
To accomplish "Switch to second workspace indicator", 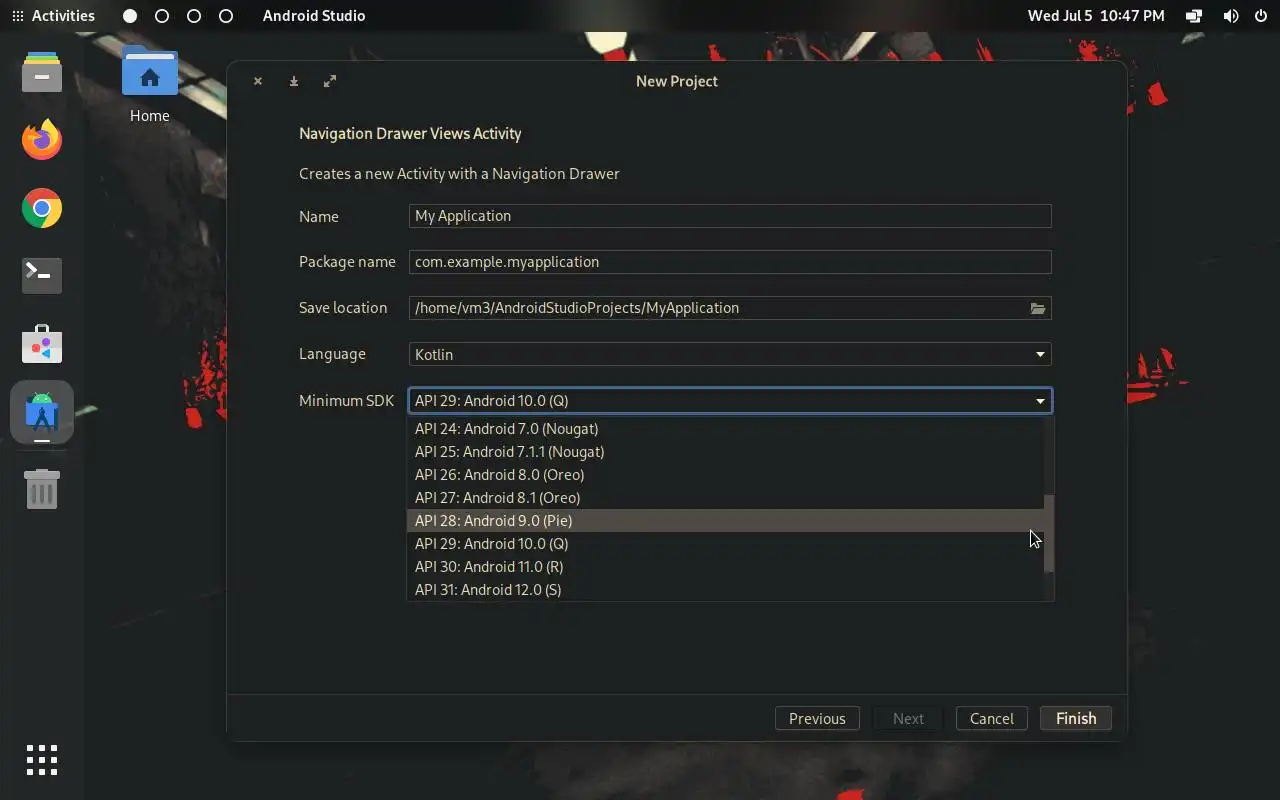I will [162, 16].
